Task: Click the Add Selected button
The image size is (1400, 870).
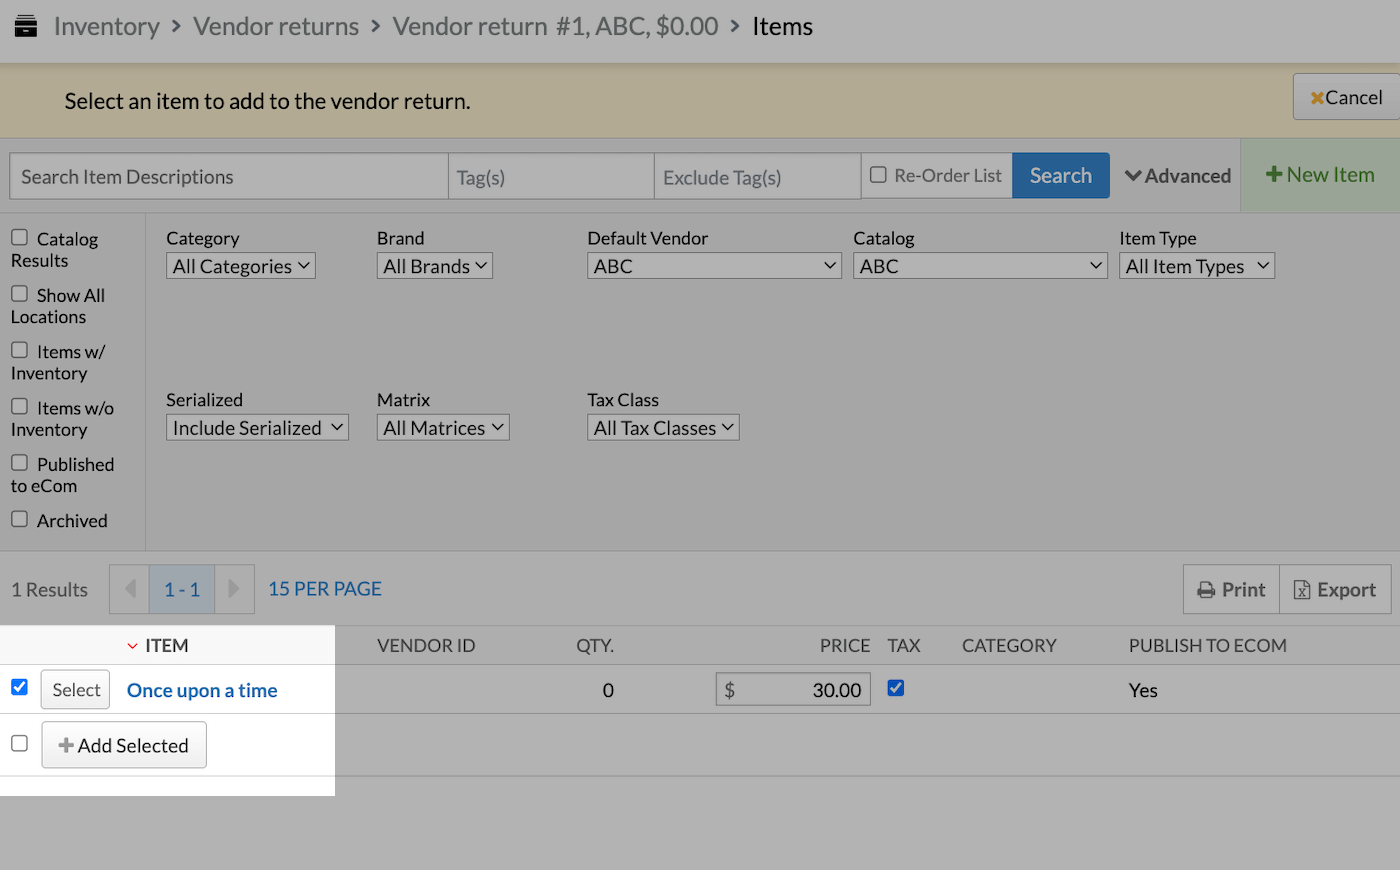Action: pyautogui.click(x=124, y=745)
